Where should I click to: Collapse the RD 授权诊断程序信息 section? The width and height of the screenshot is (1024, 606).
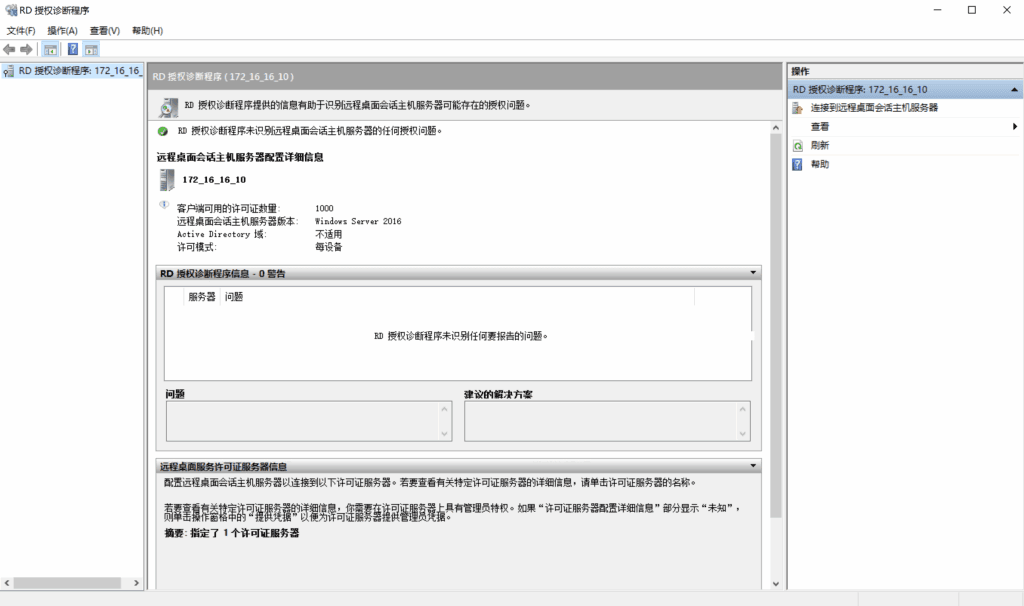pos(752,273)
